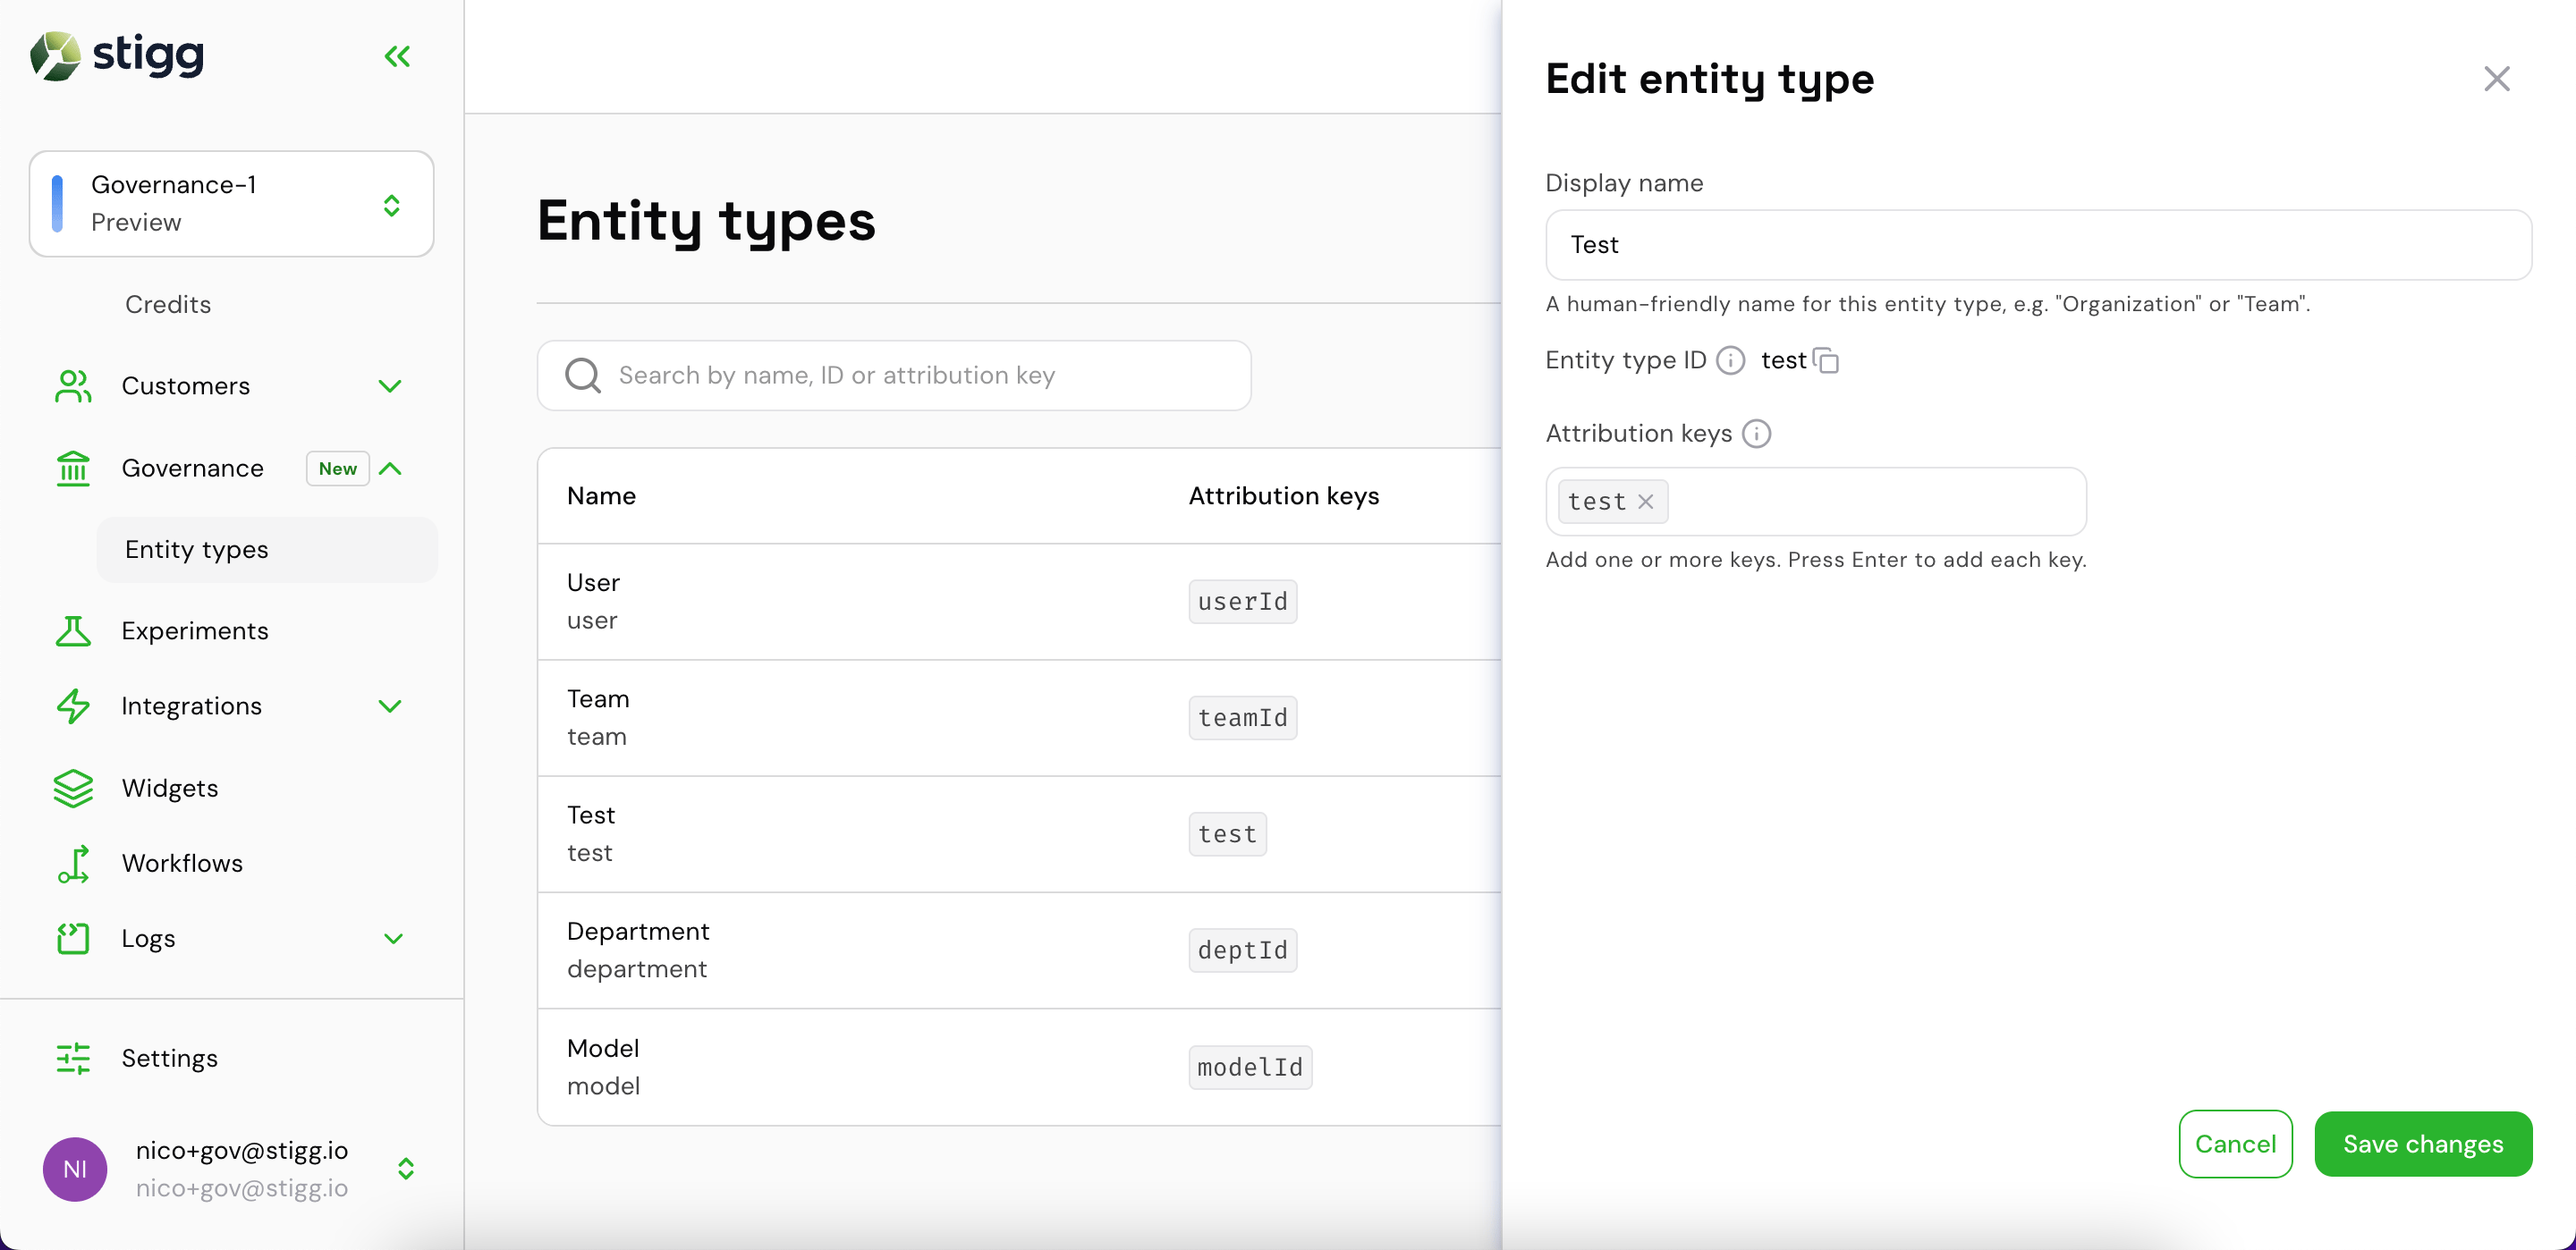Select the Test entity type row
This screenshot has width=2576, height=1250.
pos(1019,834)
